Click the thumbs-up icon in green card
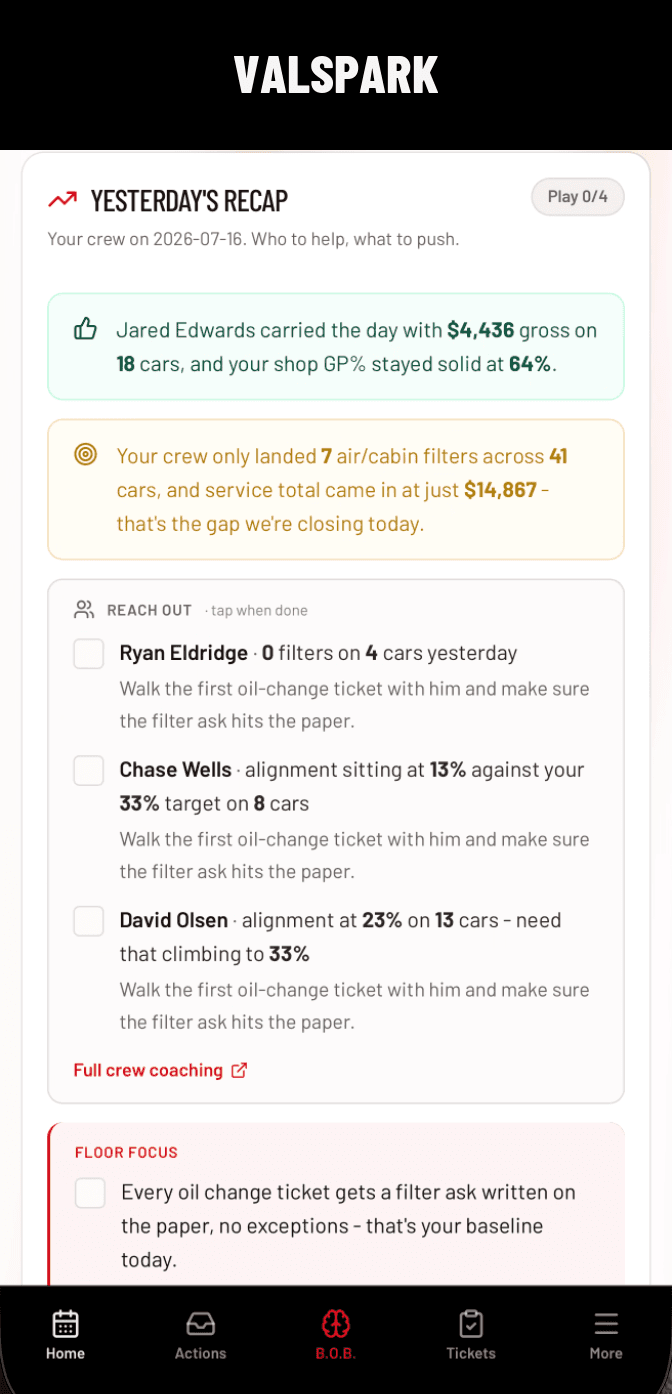Screen dimensions: 672x1394 [x=86, y=329]
